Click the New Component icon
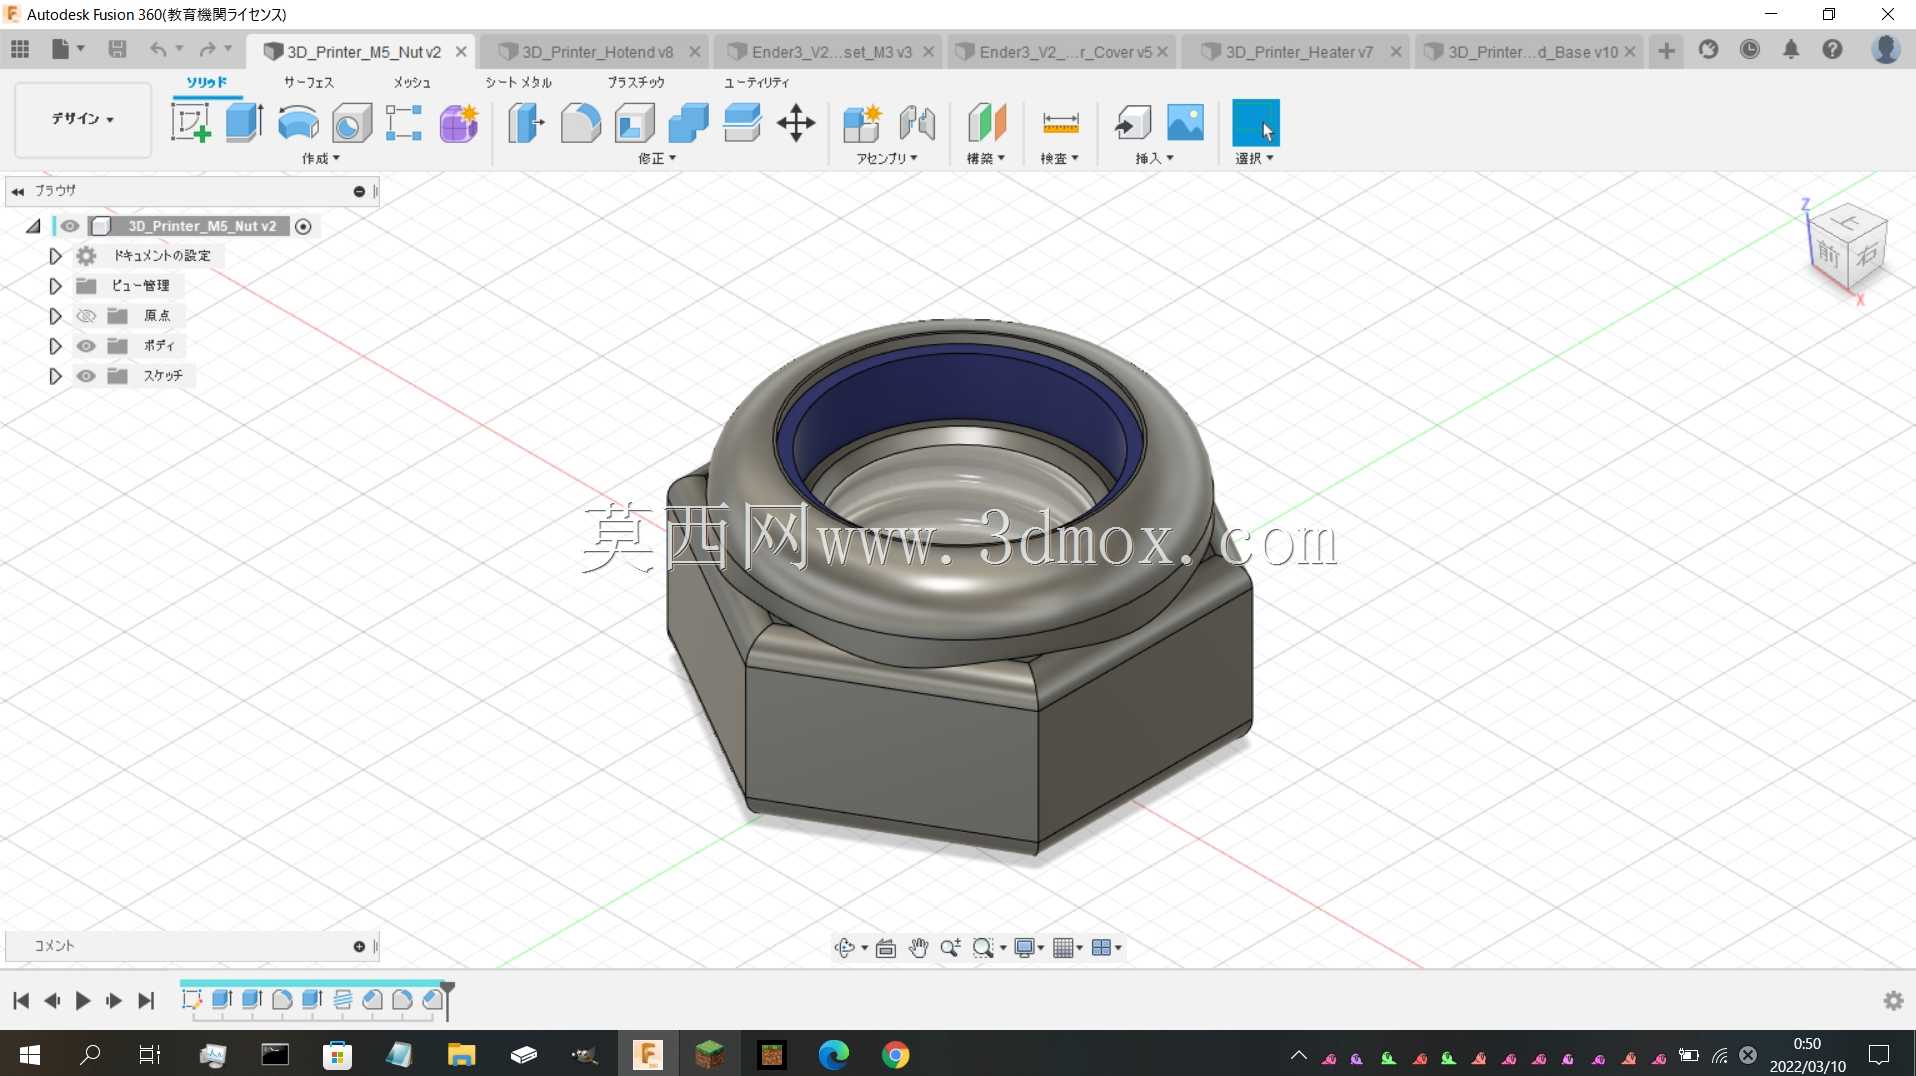 tap(862, 123)
